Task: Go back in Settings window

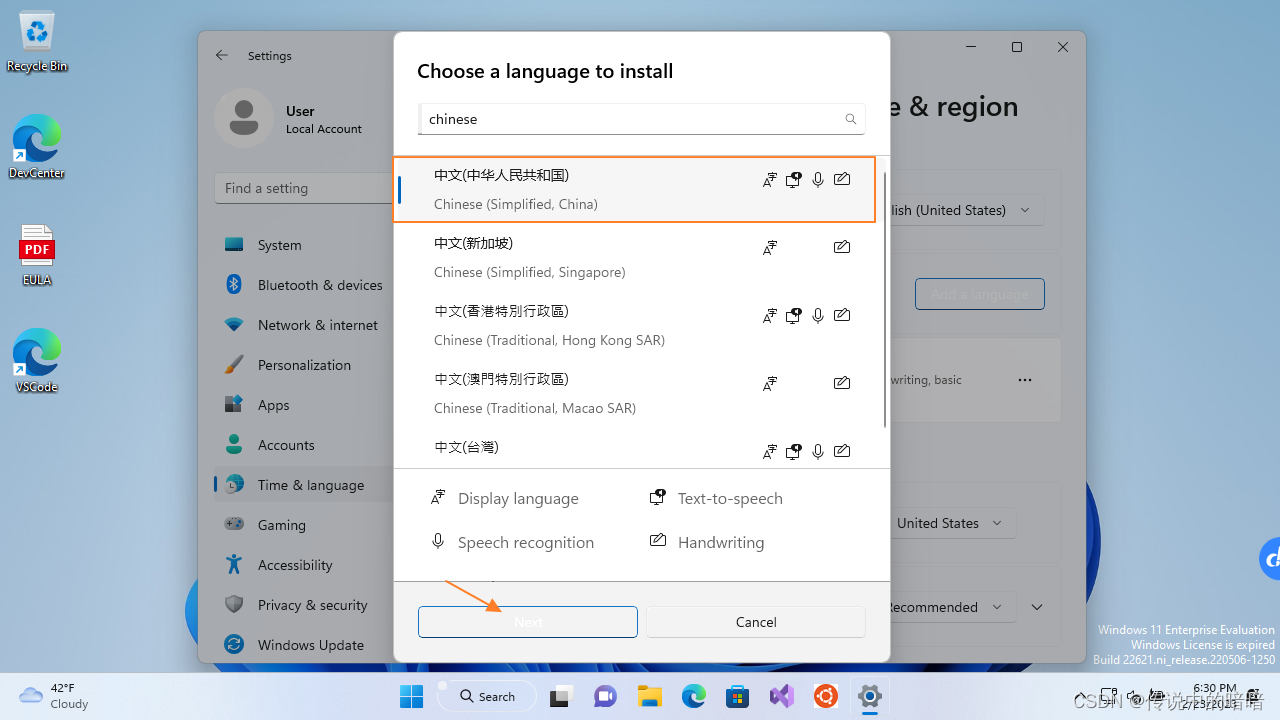Action: point(222,56)
